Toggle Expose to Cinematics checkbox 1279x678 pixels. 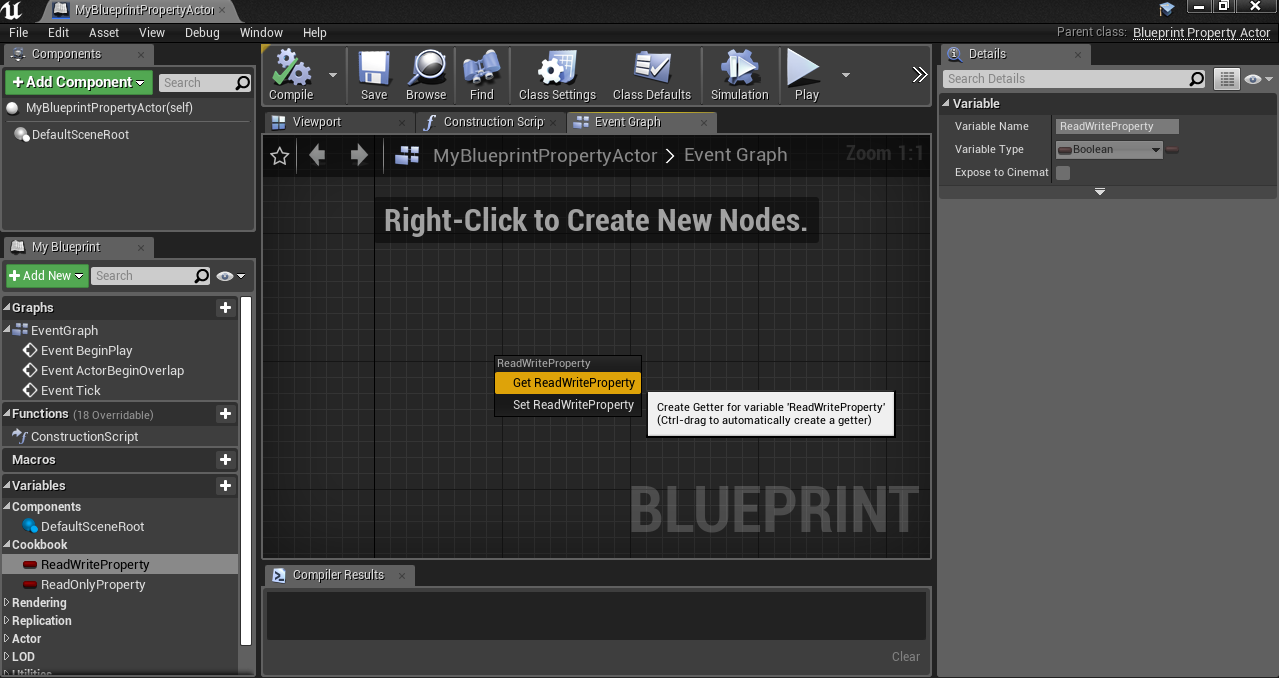click(x=1063, y=173)
